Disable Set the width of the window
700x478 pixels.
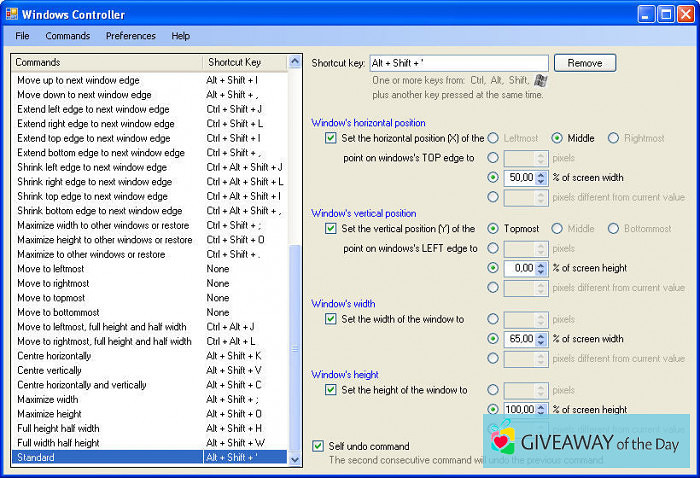[331, 319]
